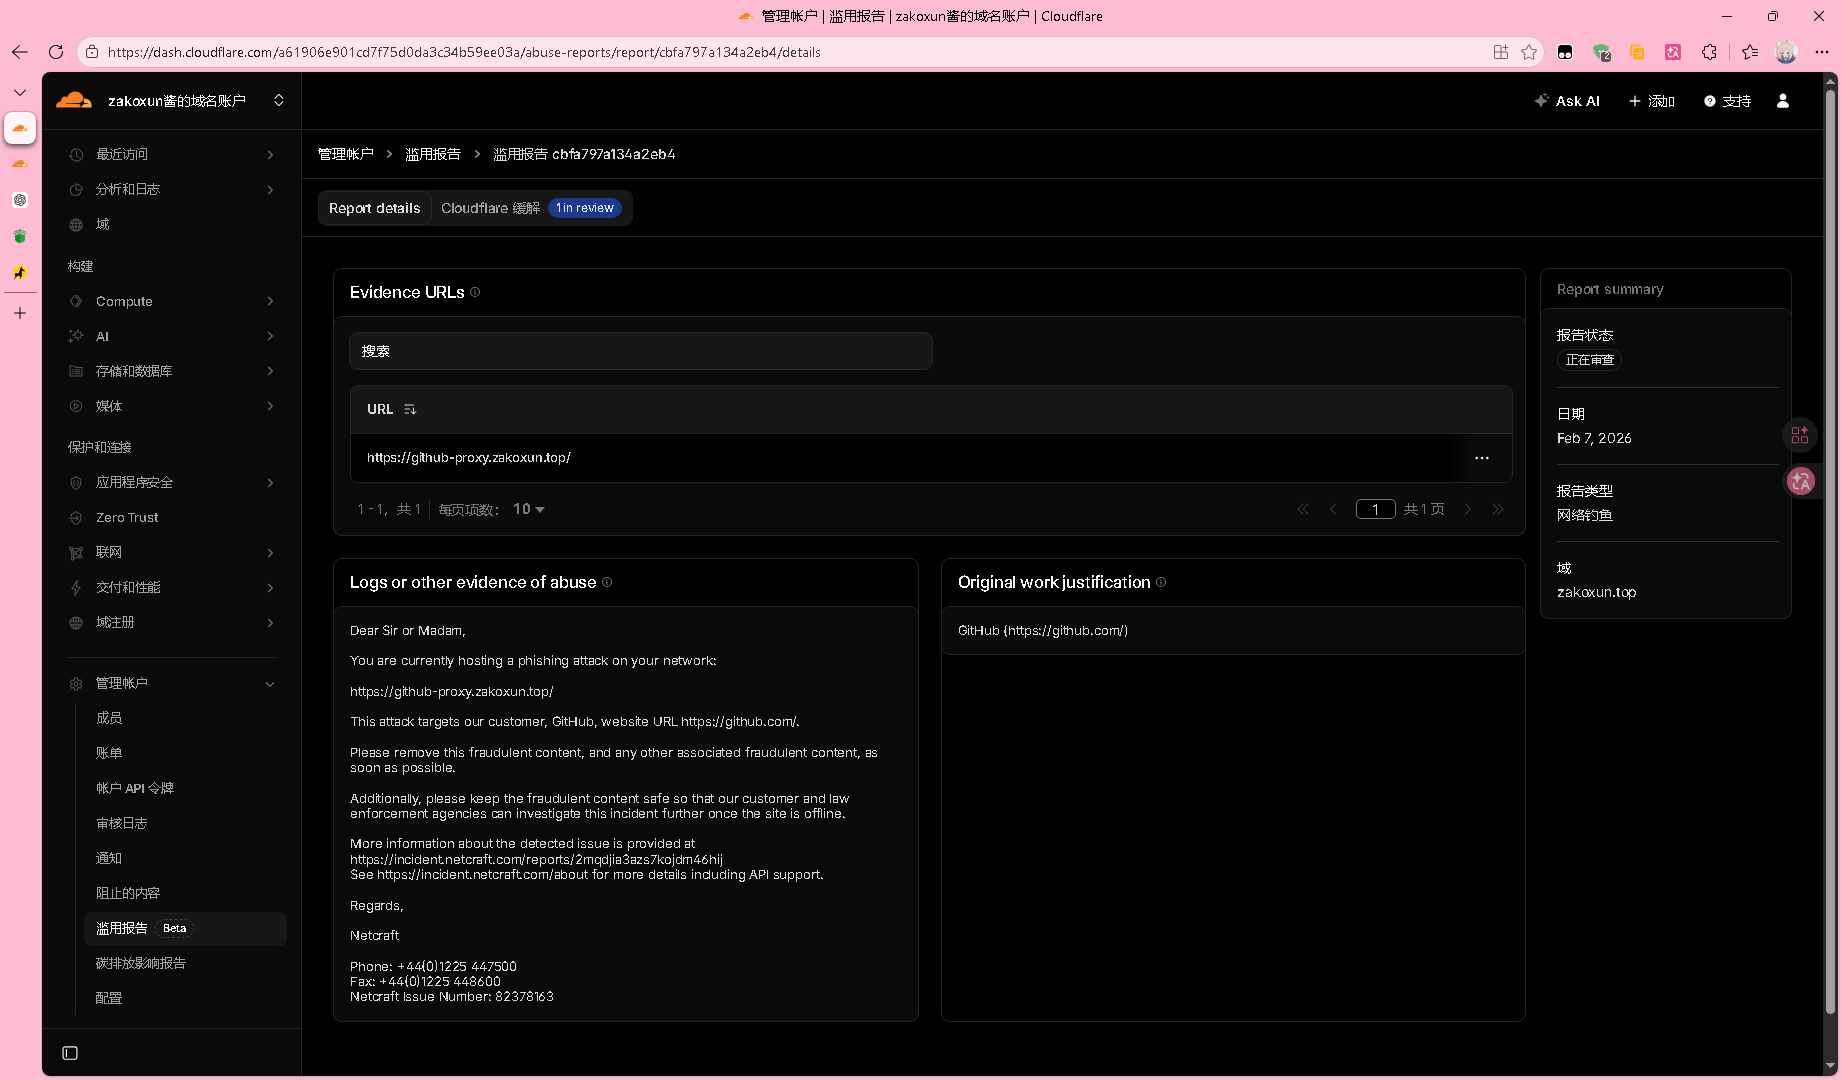
Task: Expand the 联网 section
Action: (x=172, y=552)
